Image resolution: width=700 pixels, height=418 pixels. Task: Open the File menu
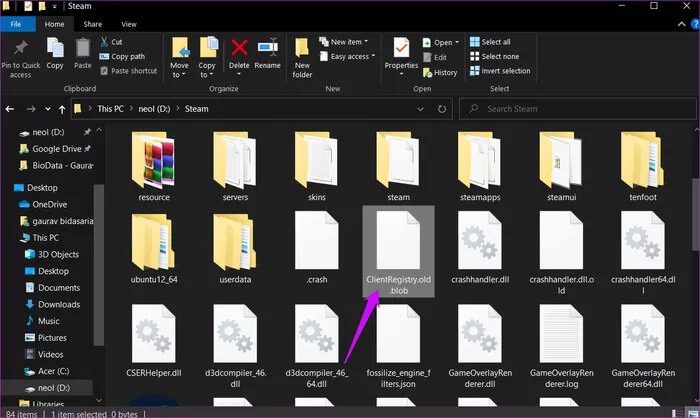pos(16,24)
